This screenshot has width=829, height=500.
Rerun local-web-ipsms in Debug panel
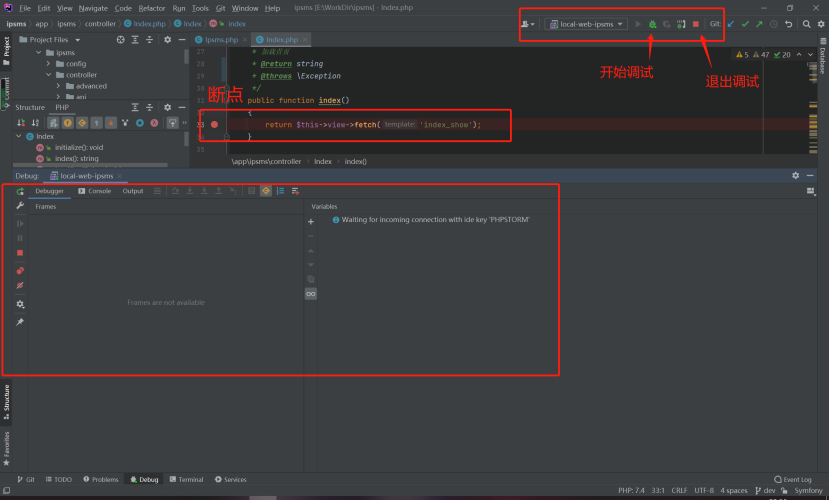20,191
